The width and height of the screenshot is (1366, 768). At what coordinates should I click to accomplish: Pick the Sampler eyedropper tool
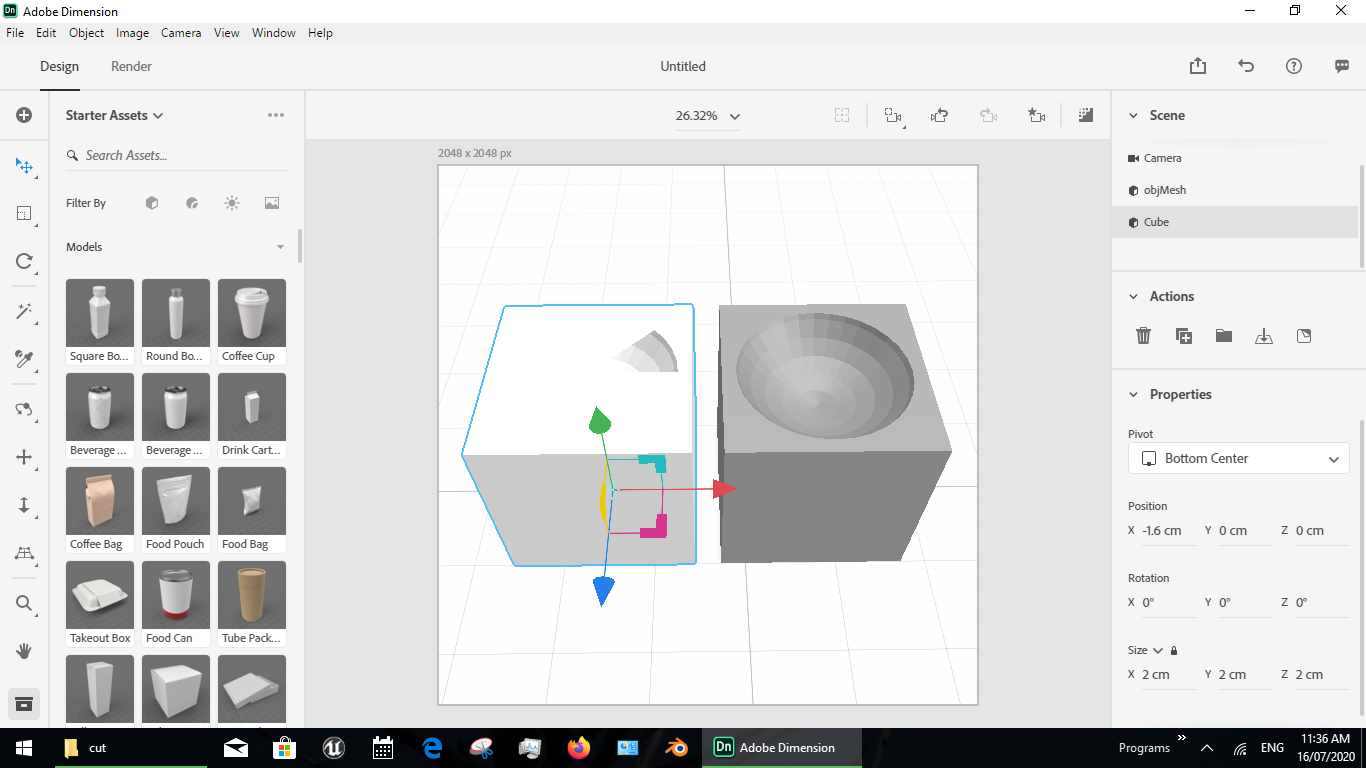24,360
